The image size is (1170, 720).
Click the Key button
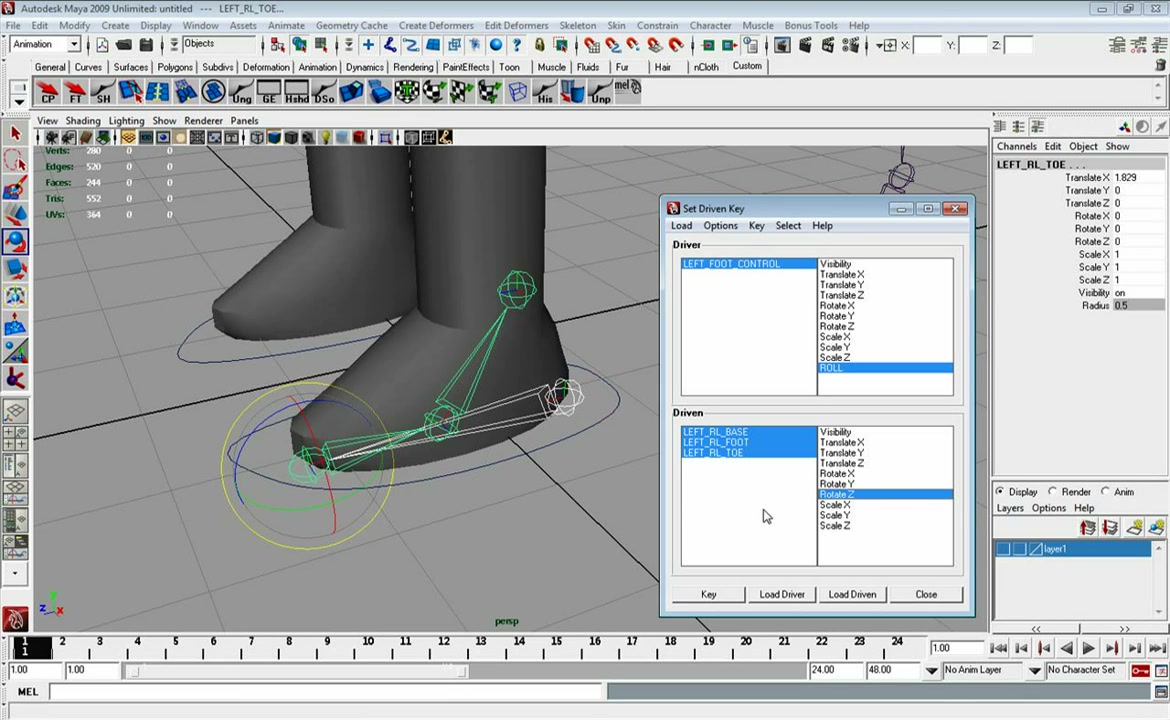(x=709, y=595)
